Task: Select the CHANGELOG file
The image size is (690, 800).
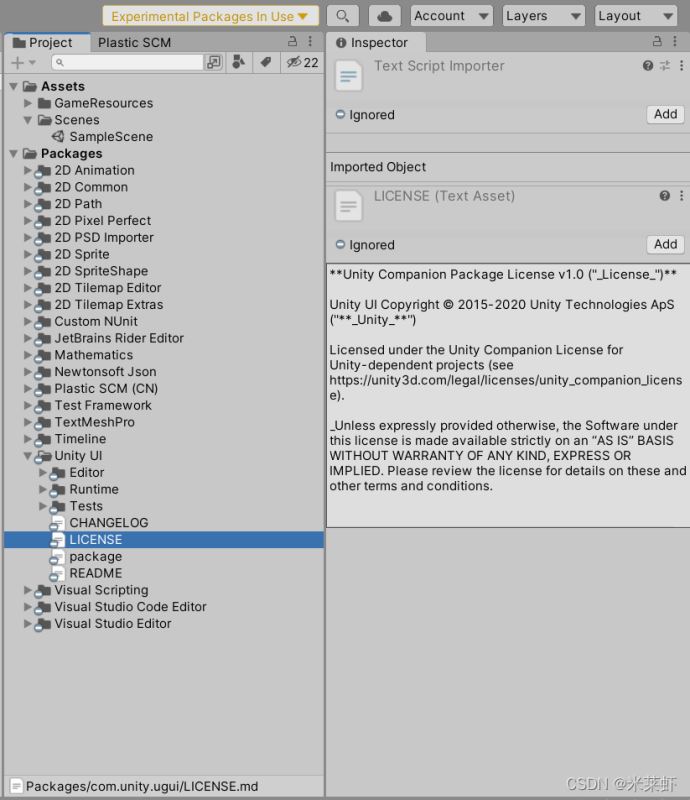Action: pos(109,523)
